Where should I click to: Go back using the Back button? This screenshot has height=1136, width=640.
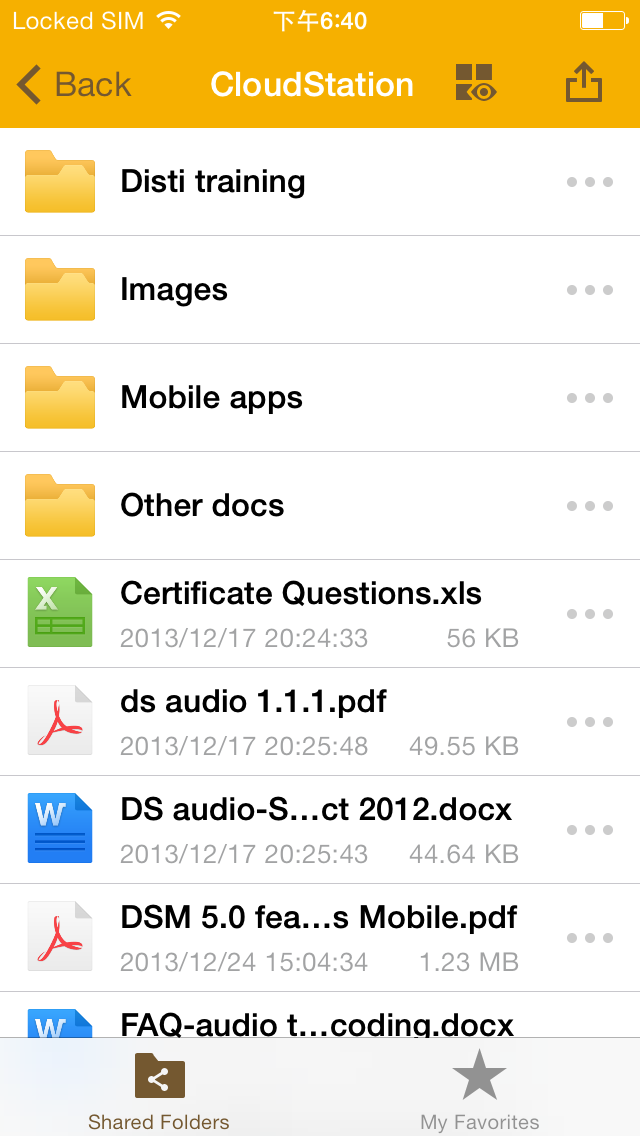(x=73, y=84)
